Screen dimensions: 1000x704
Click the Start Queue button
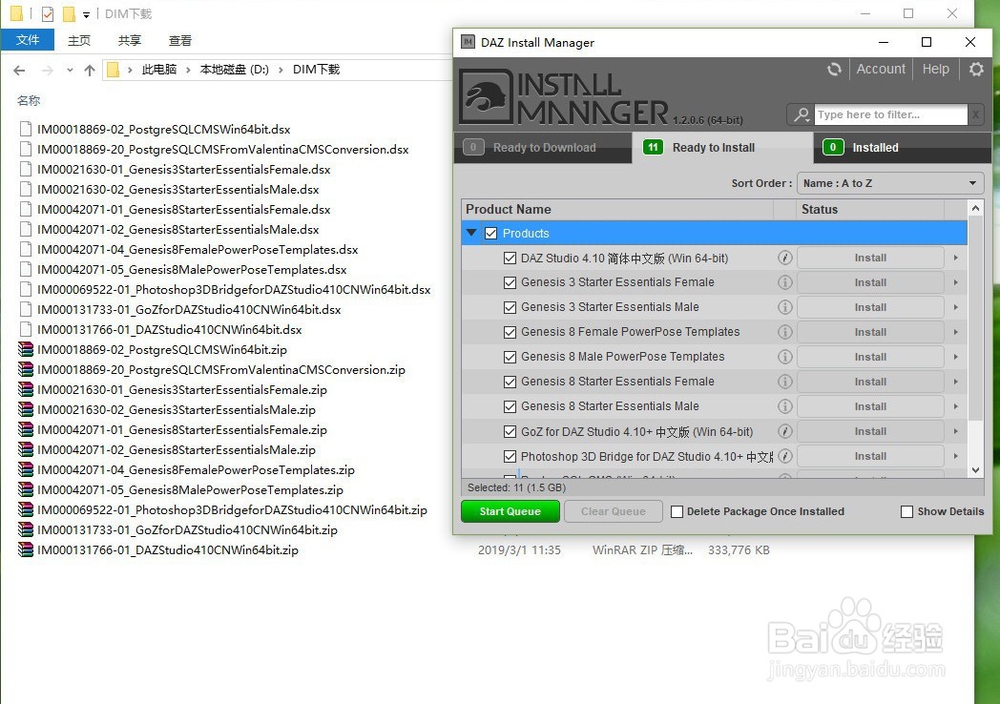[510, 511]
